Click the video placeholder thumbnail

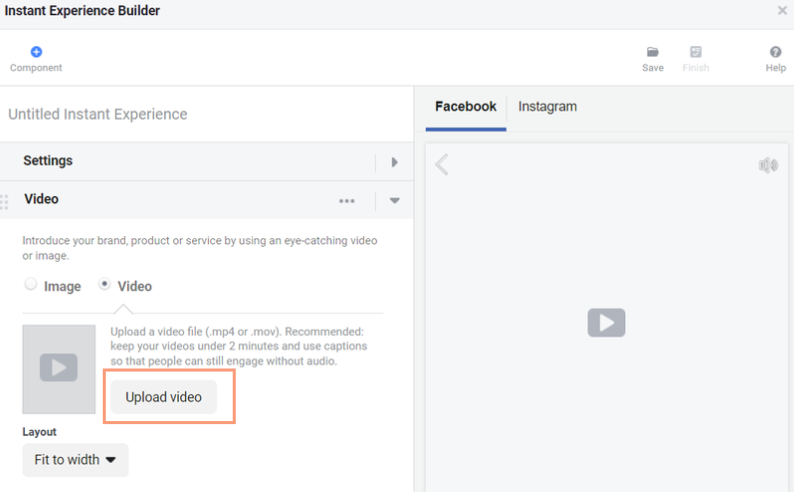click(x=59, y=369)
